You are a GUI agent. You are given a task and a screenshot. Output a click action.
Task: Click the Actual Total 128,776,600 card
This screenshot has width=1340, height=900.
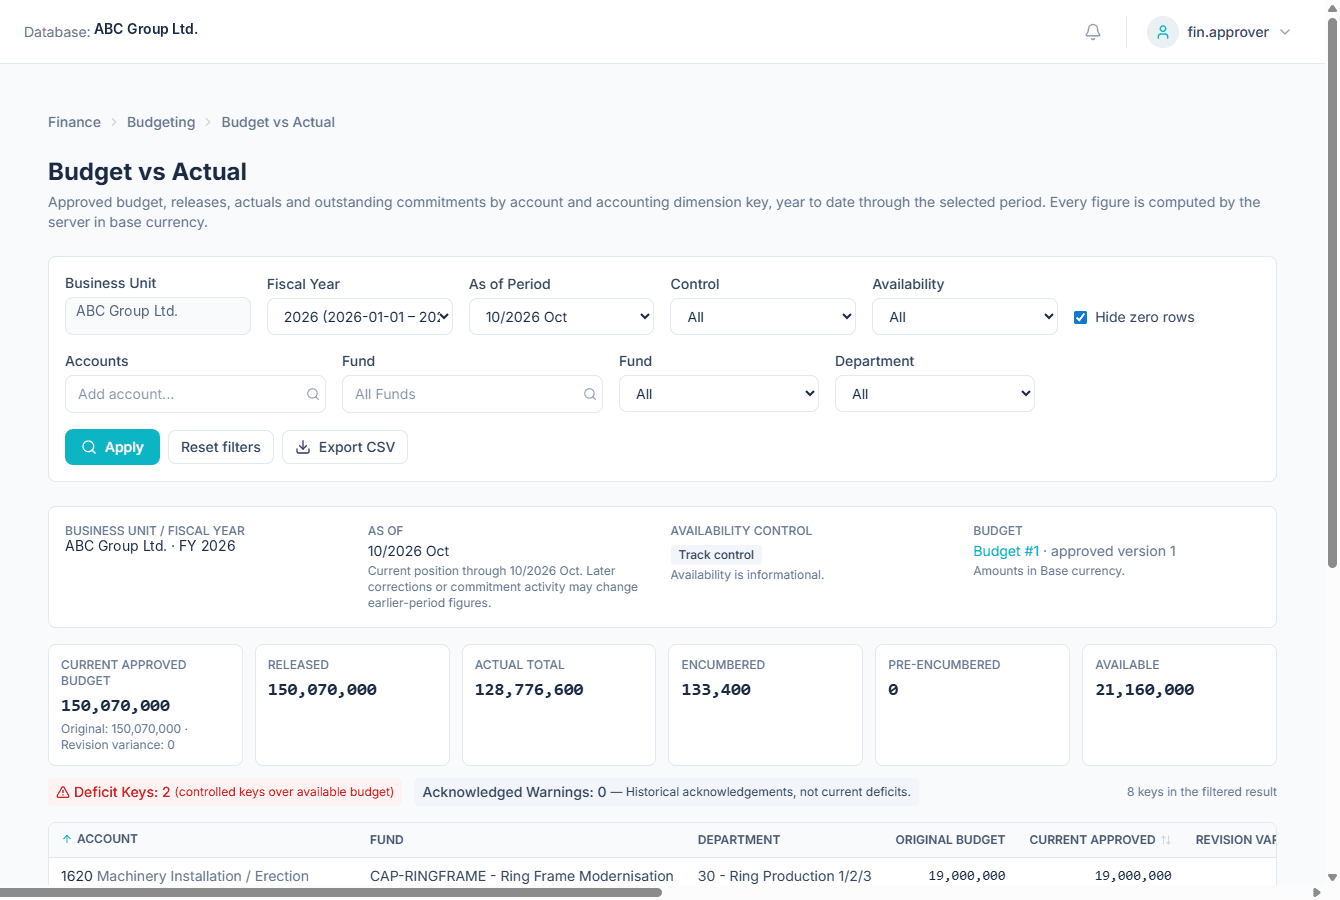pyautogui.click(x=559, y=705)
